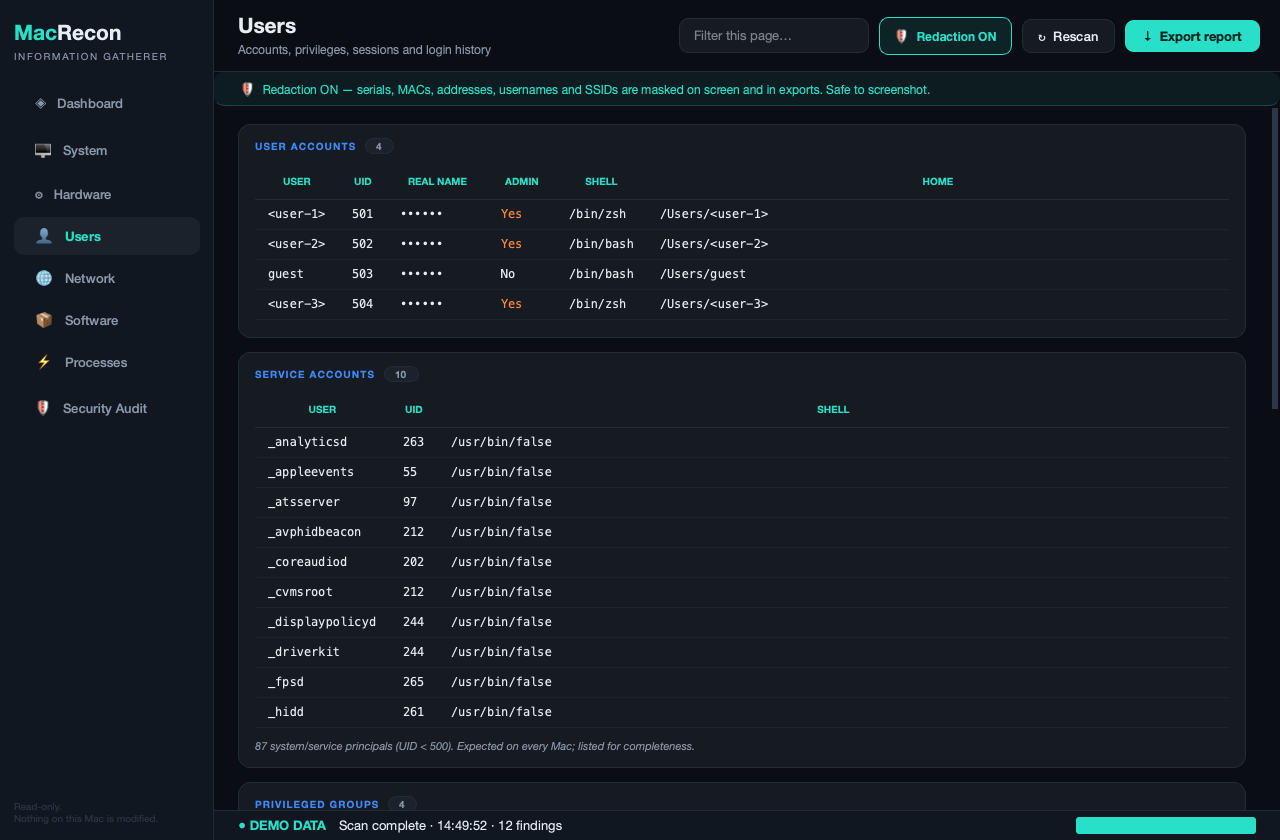Select the Processes section label
Image resolution: width=1280 pixels, height=840 pixels.
click(x=96, y=362)
